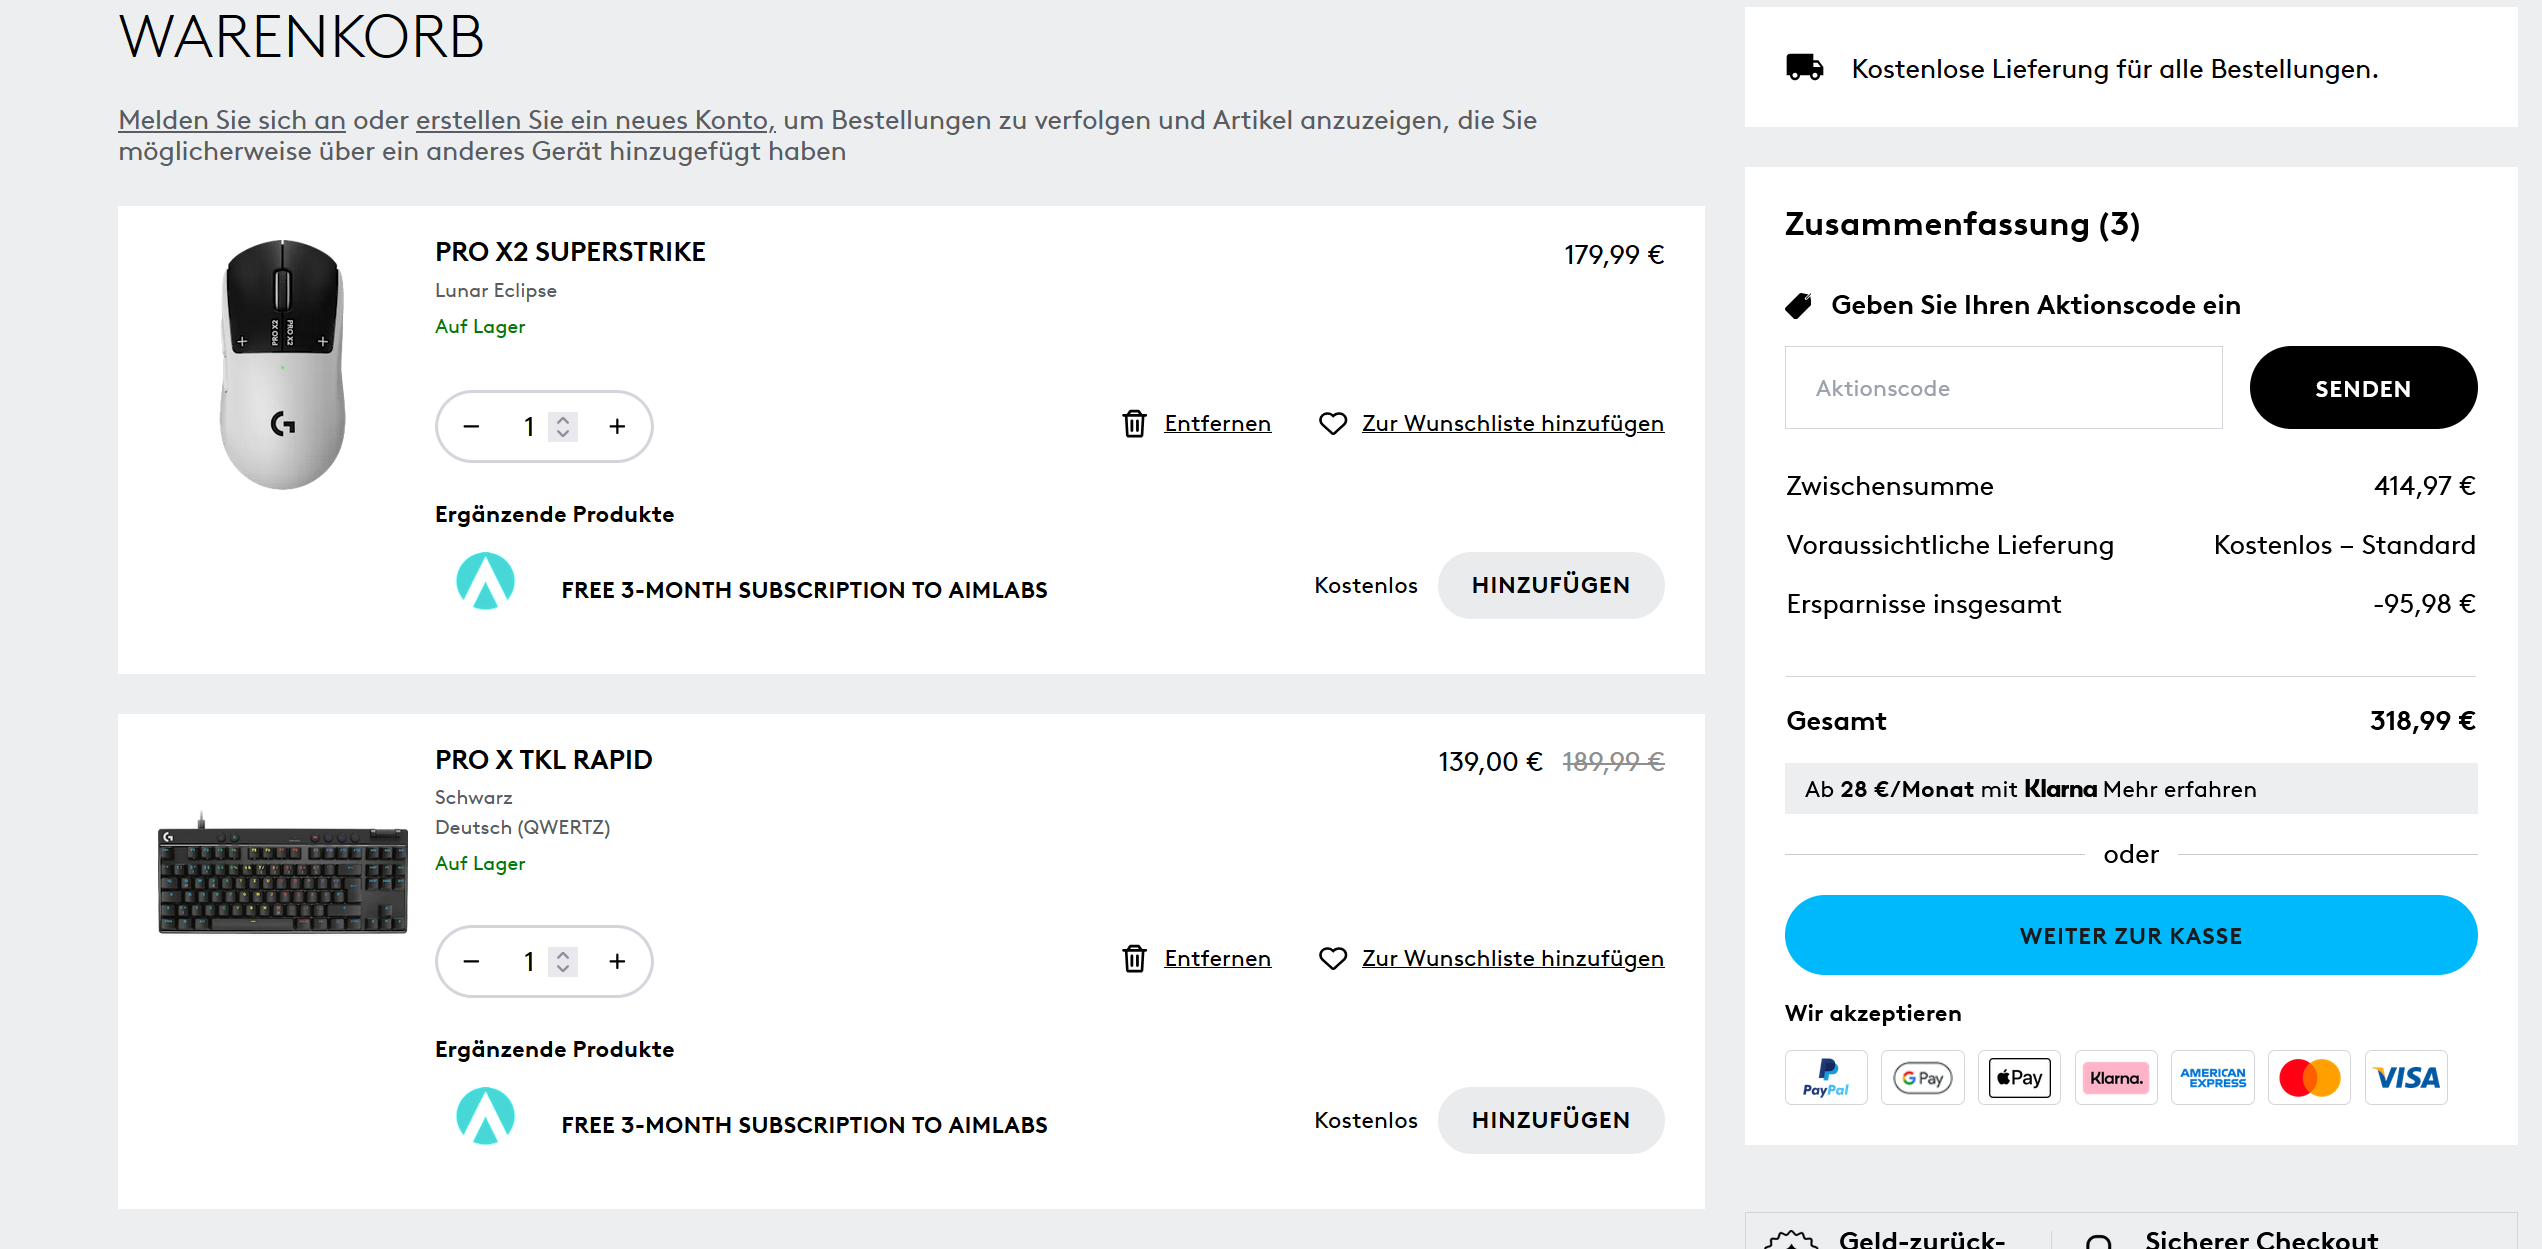Viewport: 2542px width, 1249px height.
Task: Click trash icon for PRO X2 SUPERSTRIKE
Action: pyautogui.click(x=1134, y=424)
